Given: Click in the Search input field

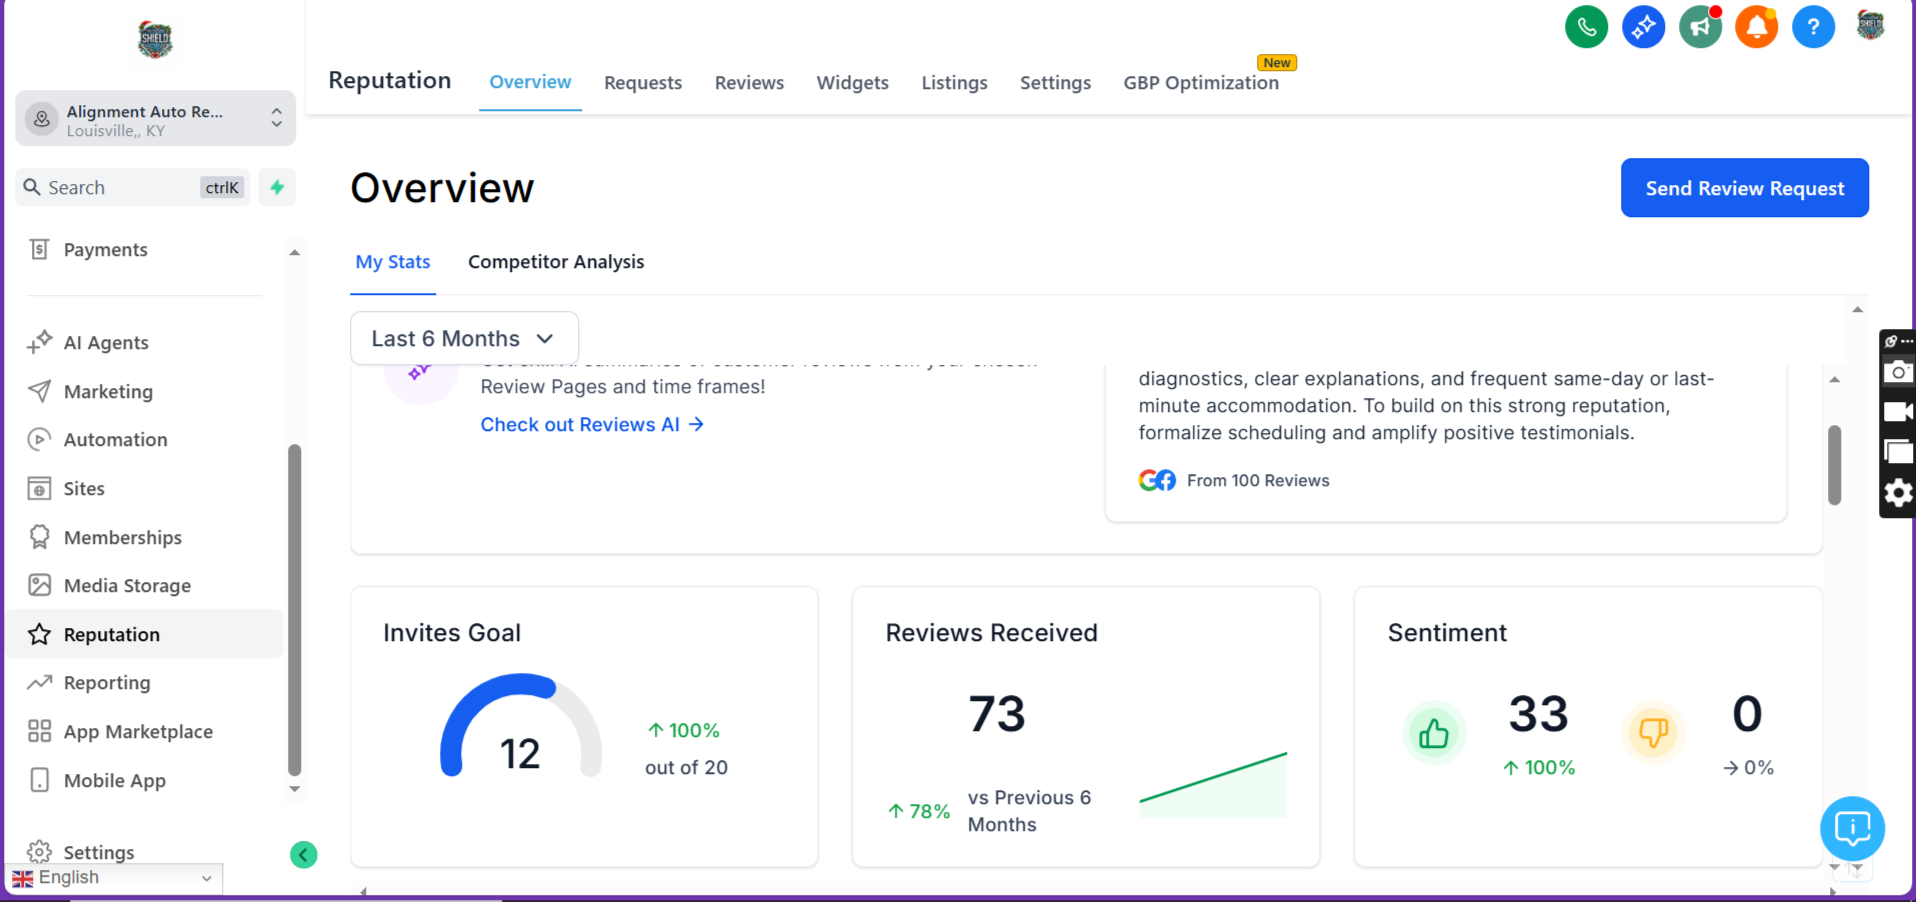Looking at the screenshot, I should pyautogui.click(x=120, y=188).
